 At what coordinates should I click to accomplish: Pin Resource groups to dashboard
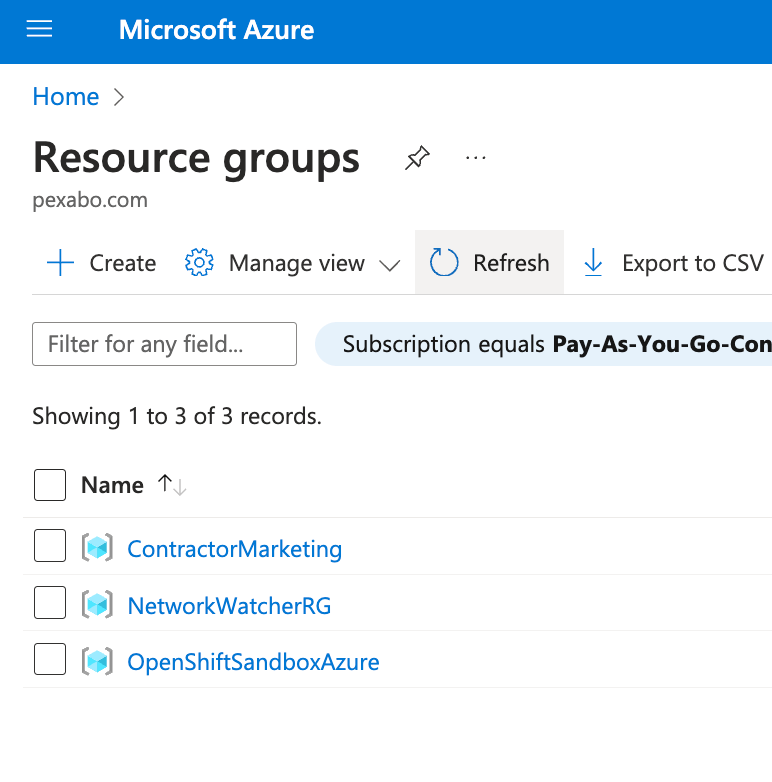tap(417, 158)
